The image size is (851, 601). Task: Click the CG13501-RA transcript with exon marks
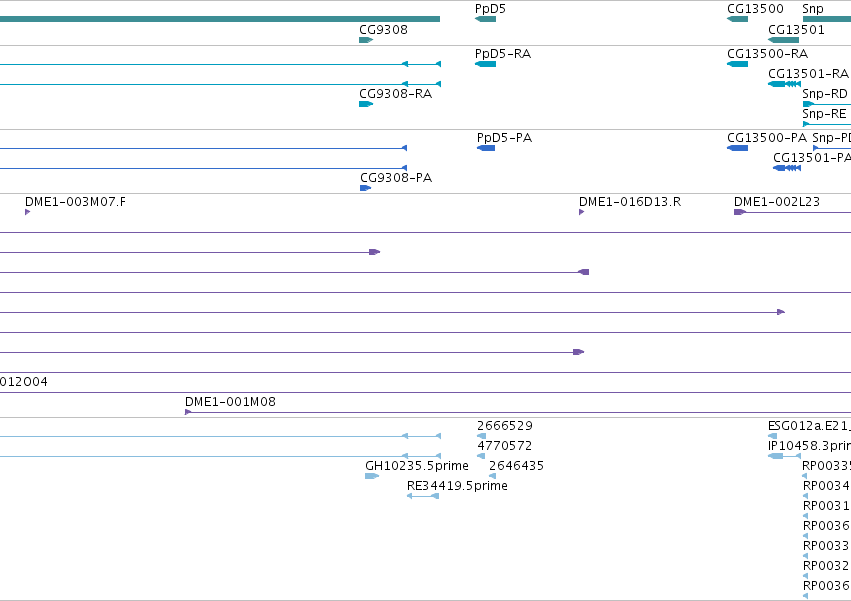tap(784, 84)
